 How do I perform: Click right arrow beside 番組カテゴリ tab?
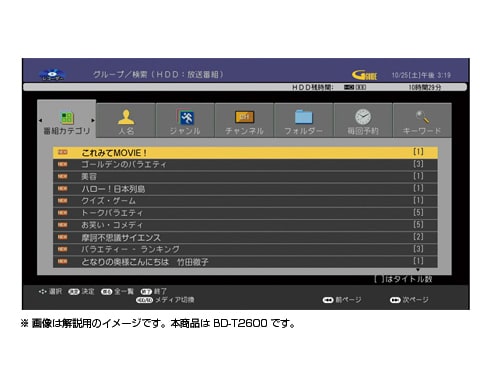coord(93,120)
